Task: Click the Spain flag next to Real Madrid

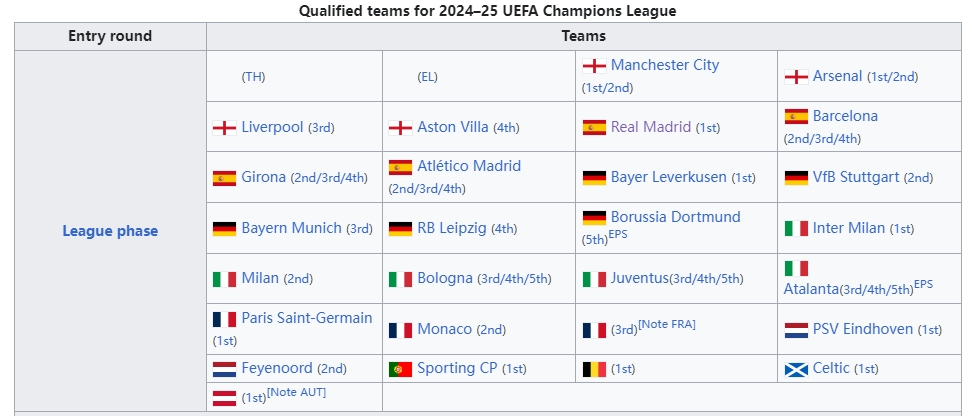Action: point(594,127)
